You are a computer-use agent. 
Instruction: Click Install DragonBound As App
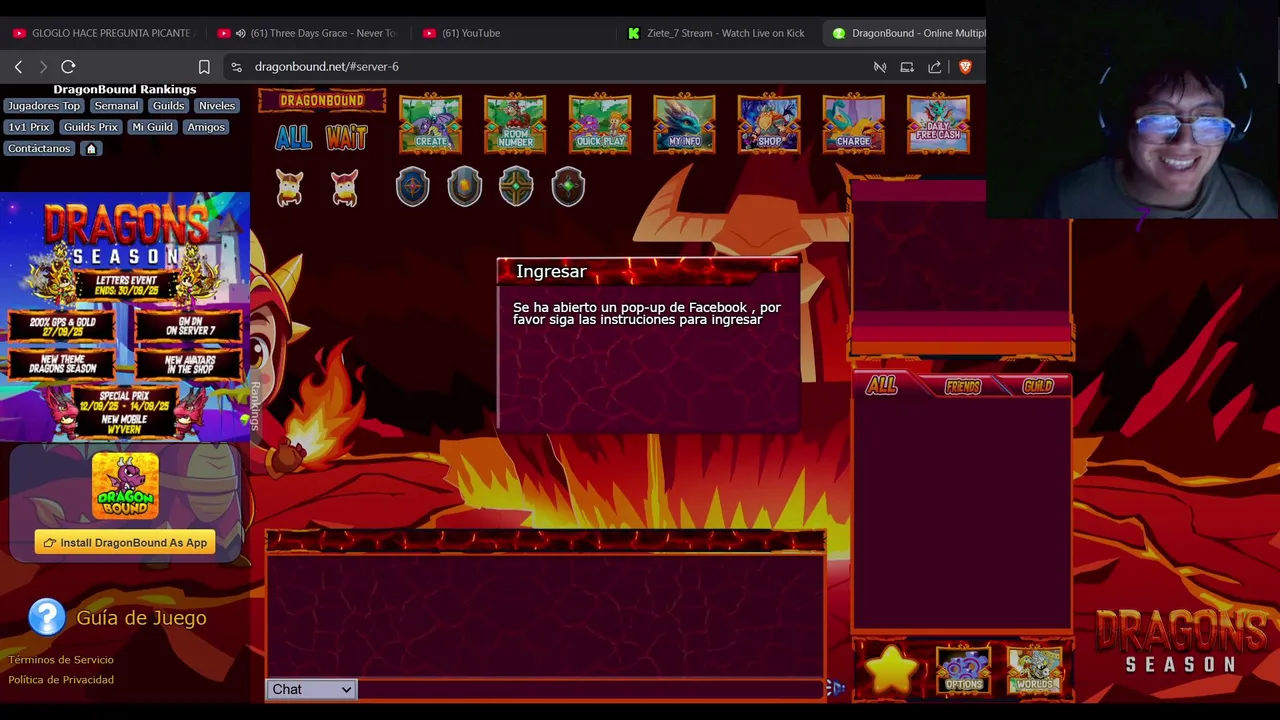click(125, 543)
